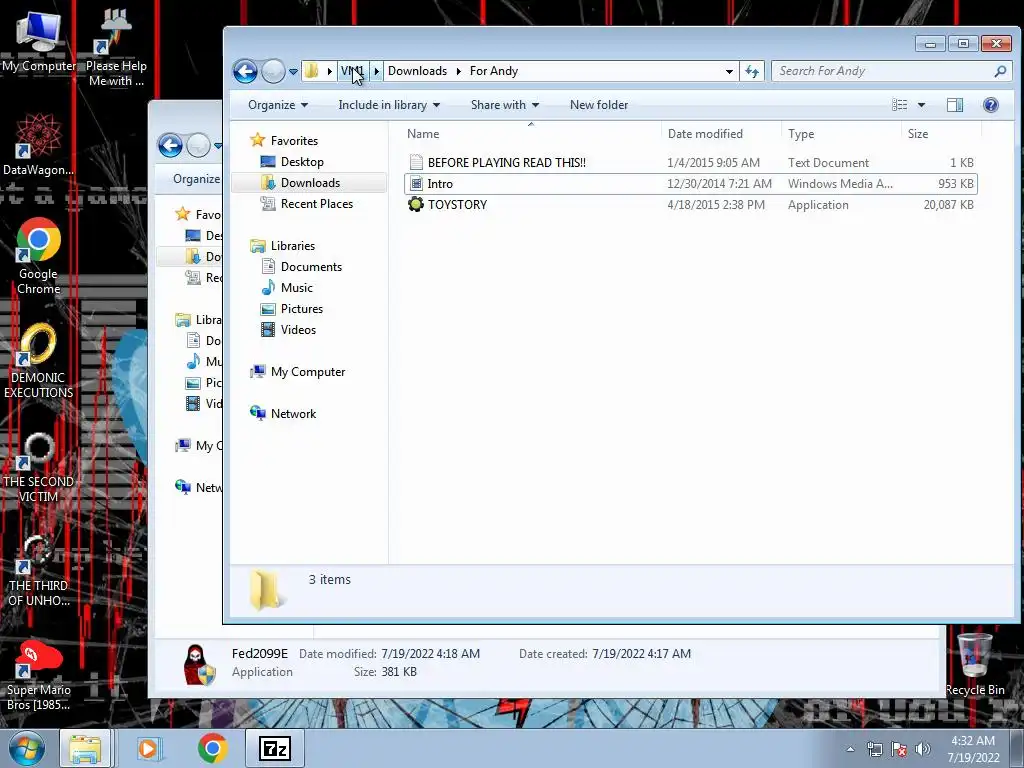This screenshot has width=1024, height=768.
Task: Refresh the For Andy folder view
Action: tap(752, 71)
